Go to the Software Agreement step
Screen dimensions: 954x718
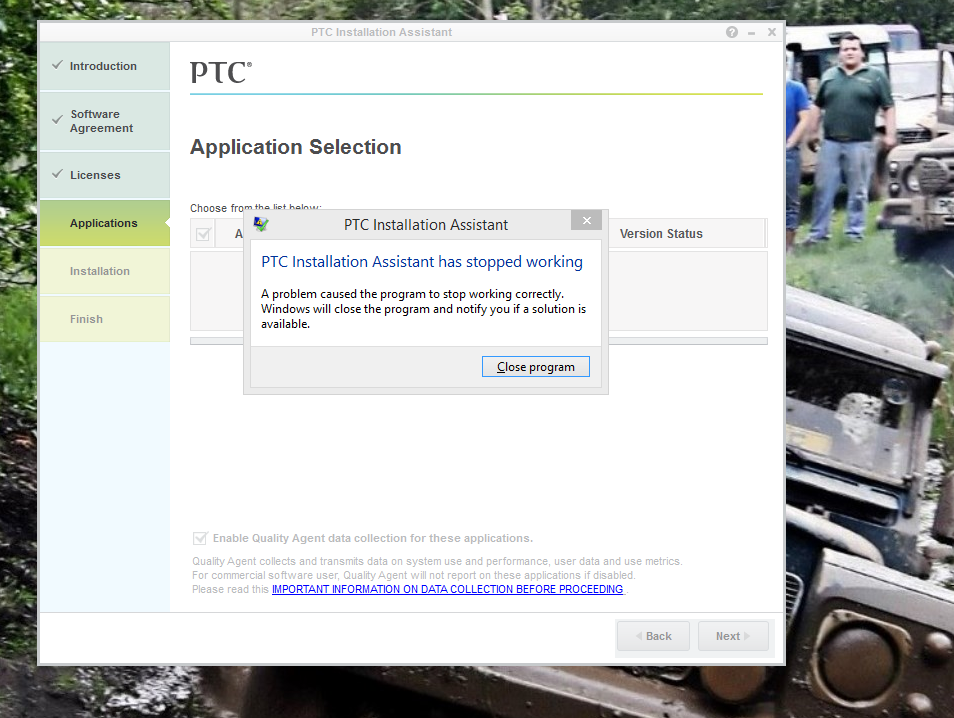[105, 121]
